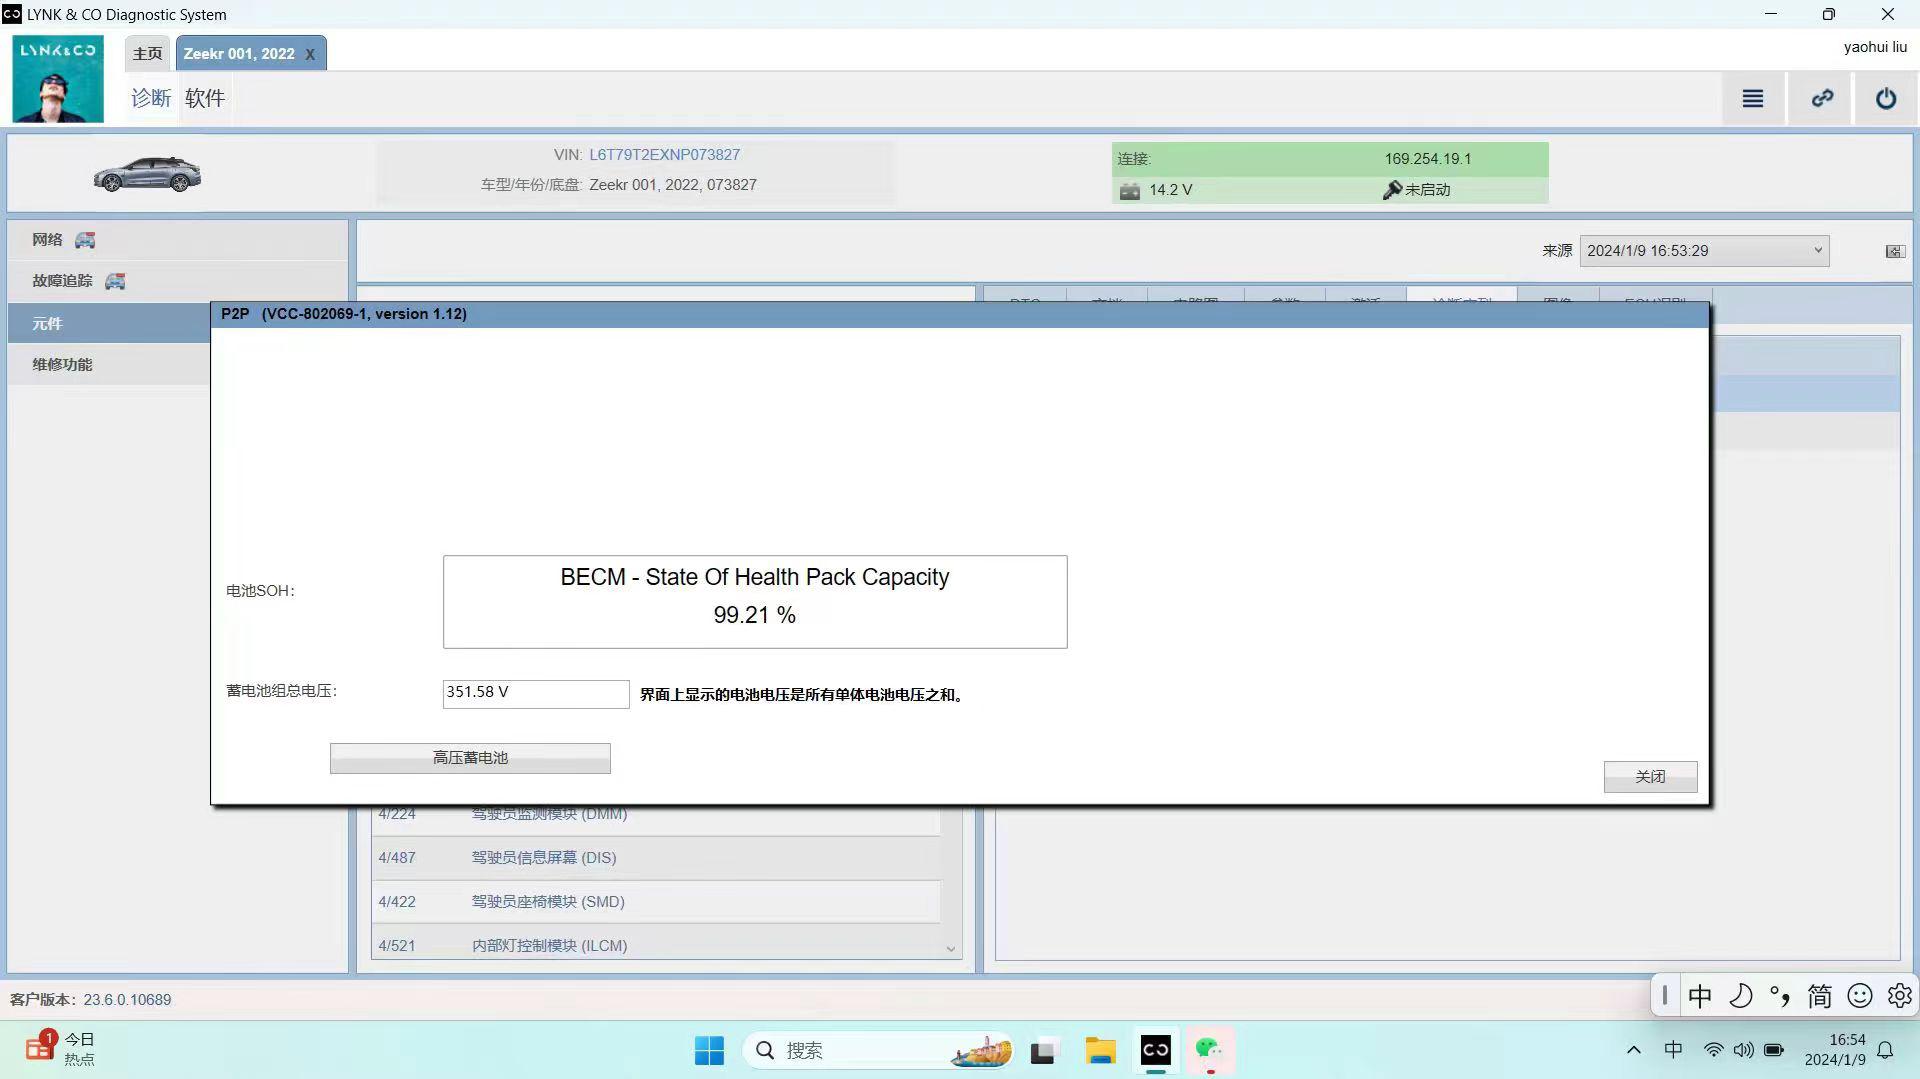1920x1079 pixels.
Task: Click the 351.58 V voltage field
Action: tap(535, 693)
